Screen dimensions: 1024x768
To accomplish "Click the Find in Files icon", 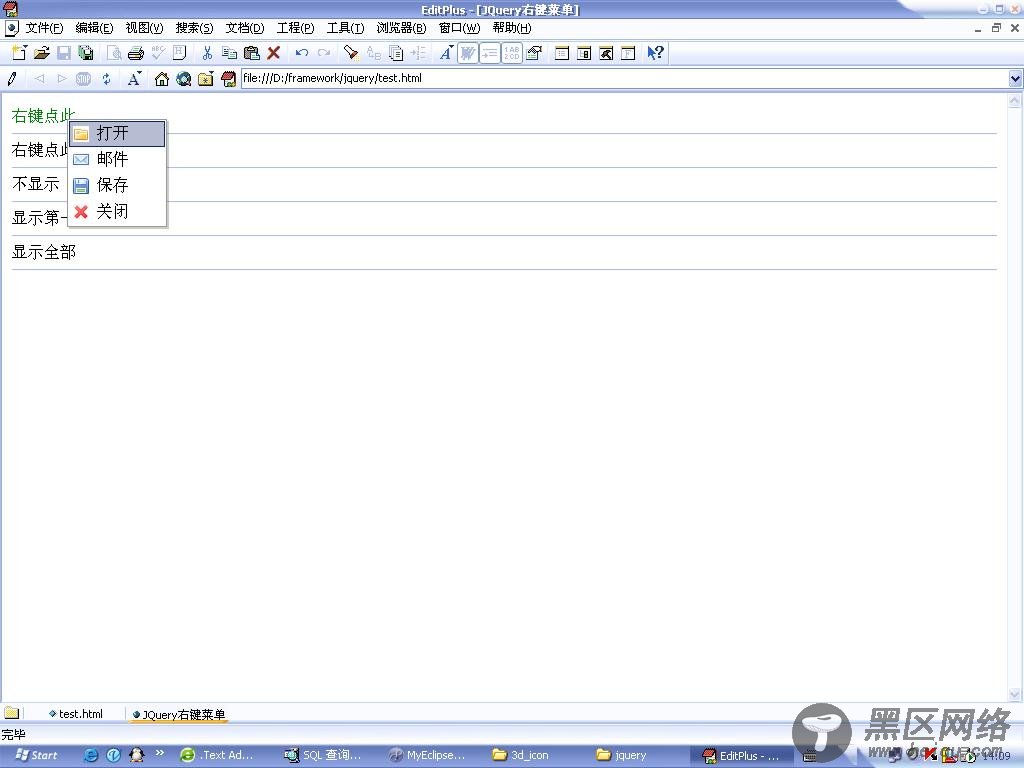I will (396, 53).
